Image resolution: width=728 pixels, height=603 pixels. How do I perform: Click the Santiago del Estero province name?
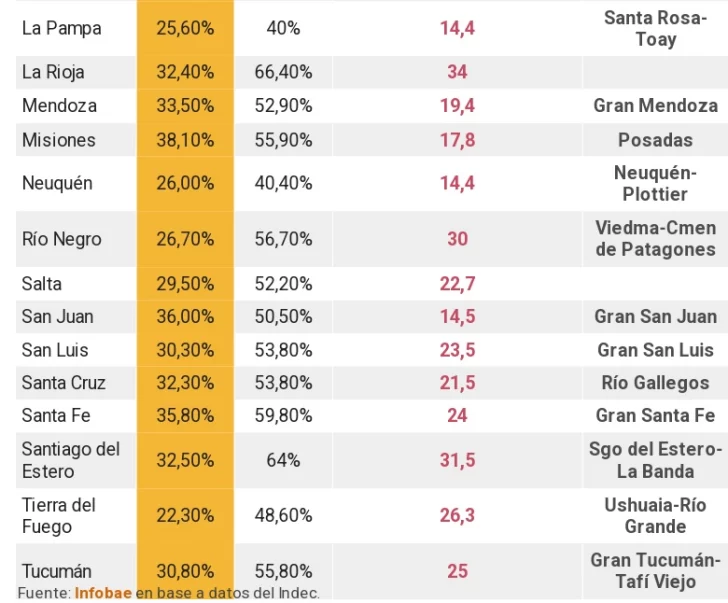tap(71, 460)
